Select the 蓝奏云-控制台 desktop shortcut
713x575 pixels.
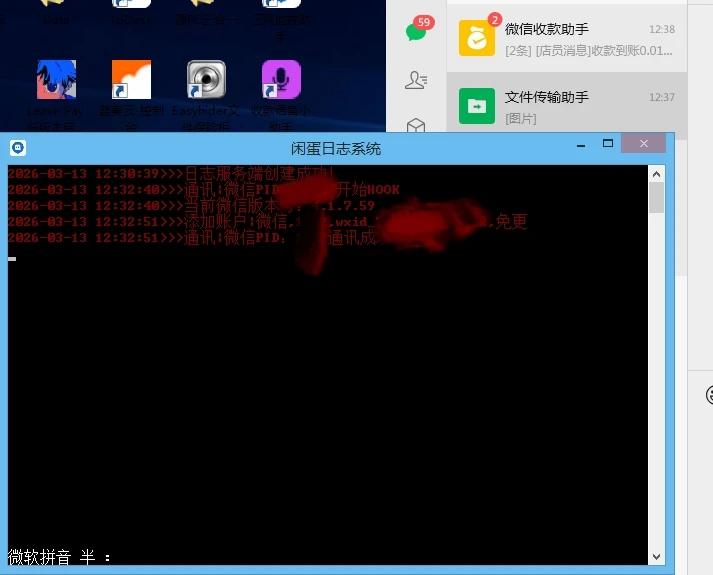coord(131,80)
